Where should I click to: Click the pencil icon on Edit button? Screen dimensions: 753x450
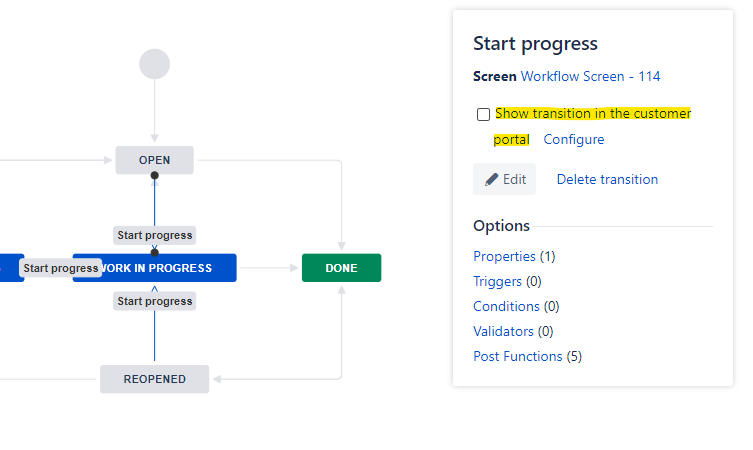pos(491,180)
